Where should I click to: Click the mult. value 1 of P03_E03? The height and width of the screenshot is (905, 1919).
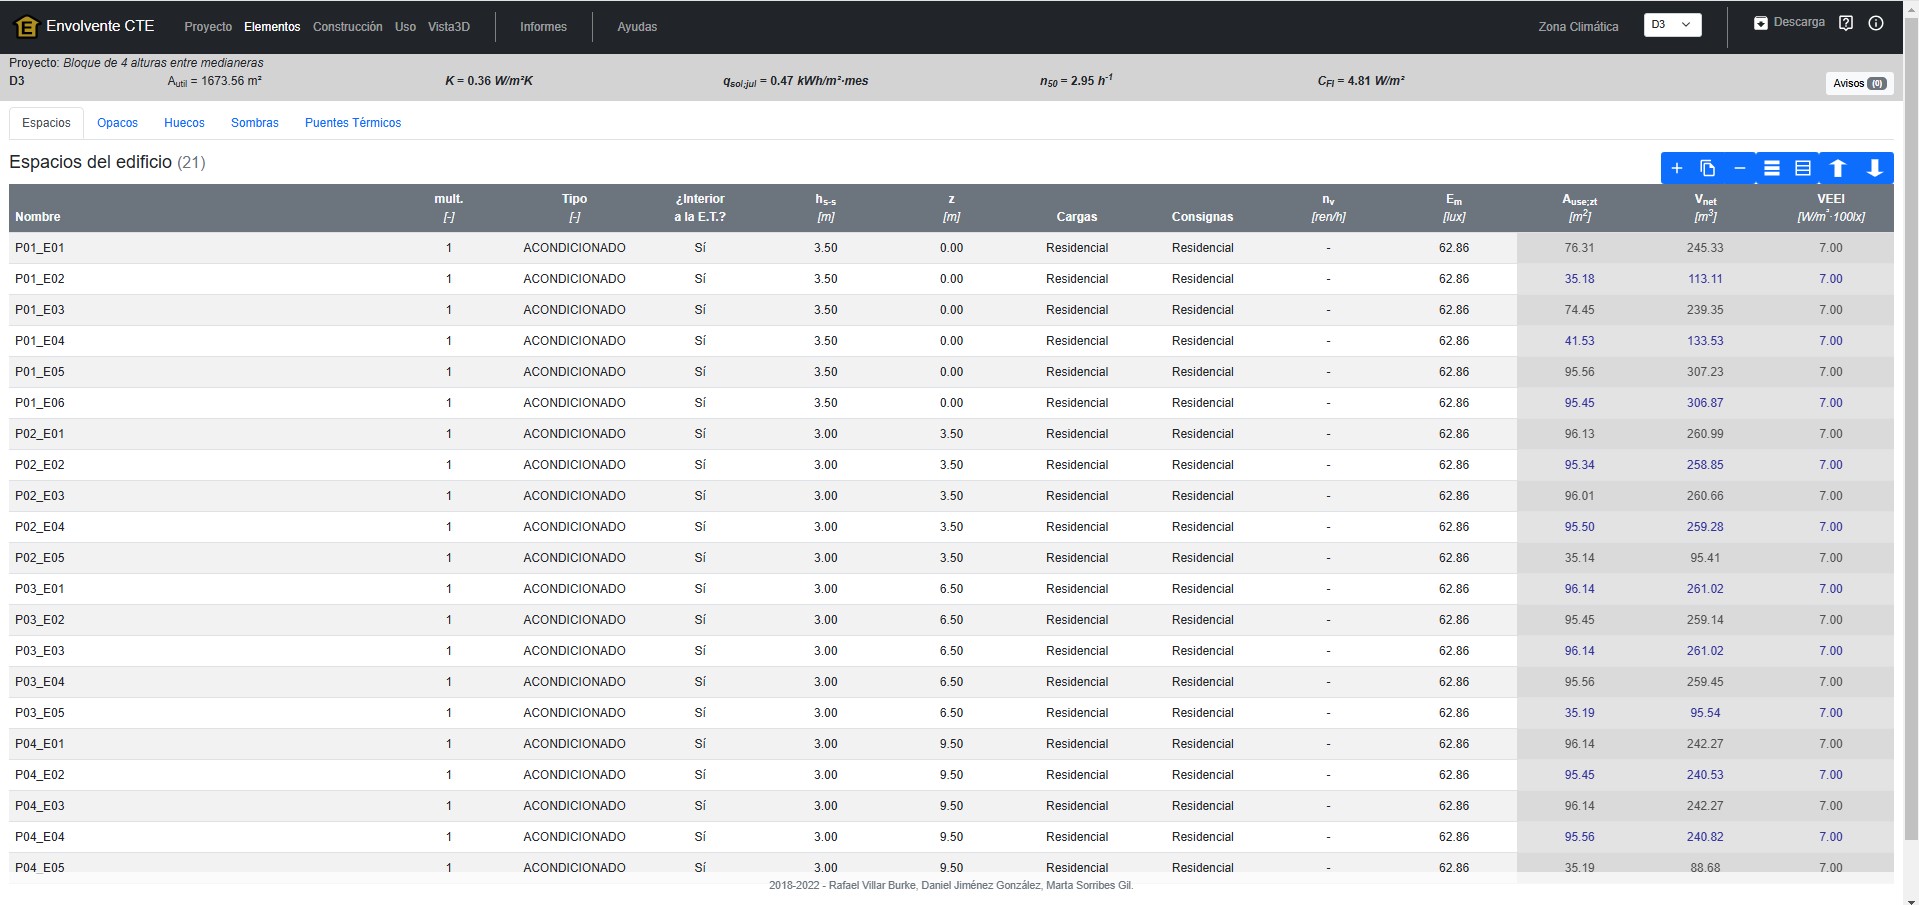(449, 651)
